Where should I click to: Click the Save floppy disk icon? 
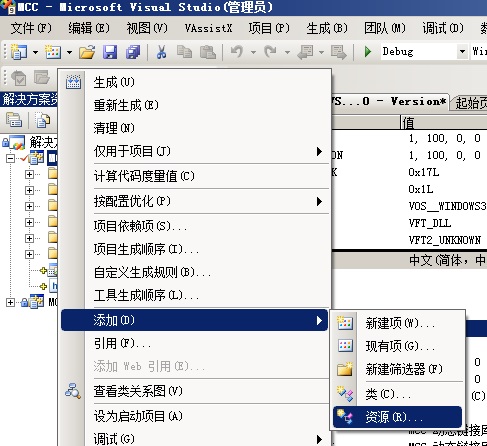pos(110,52)
